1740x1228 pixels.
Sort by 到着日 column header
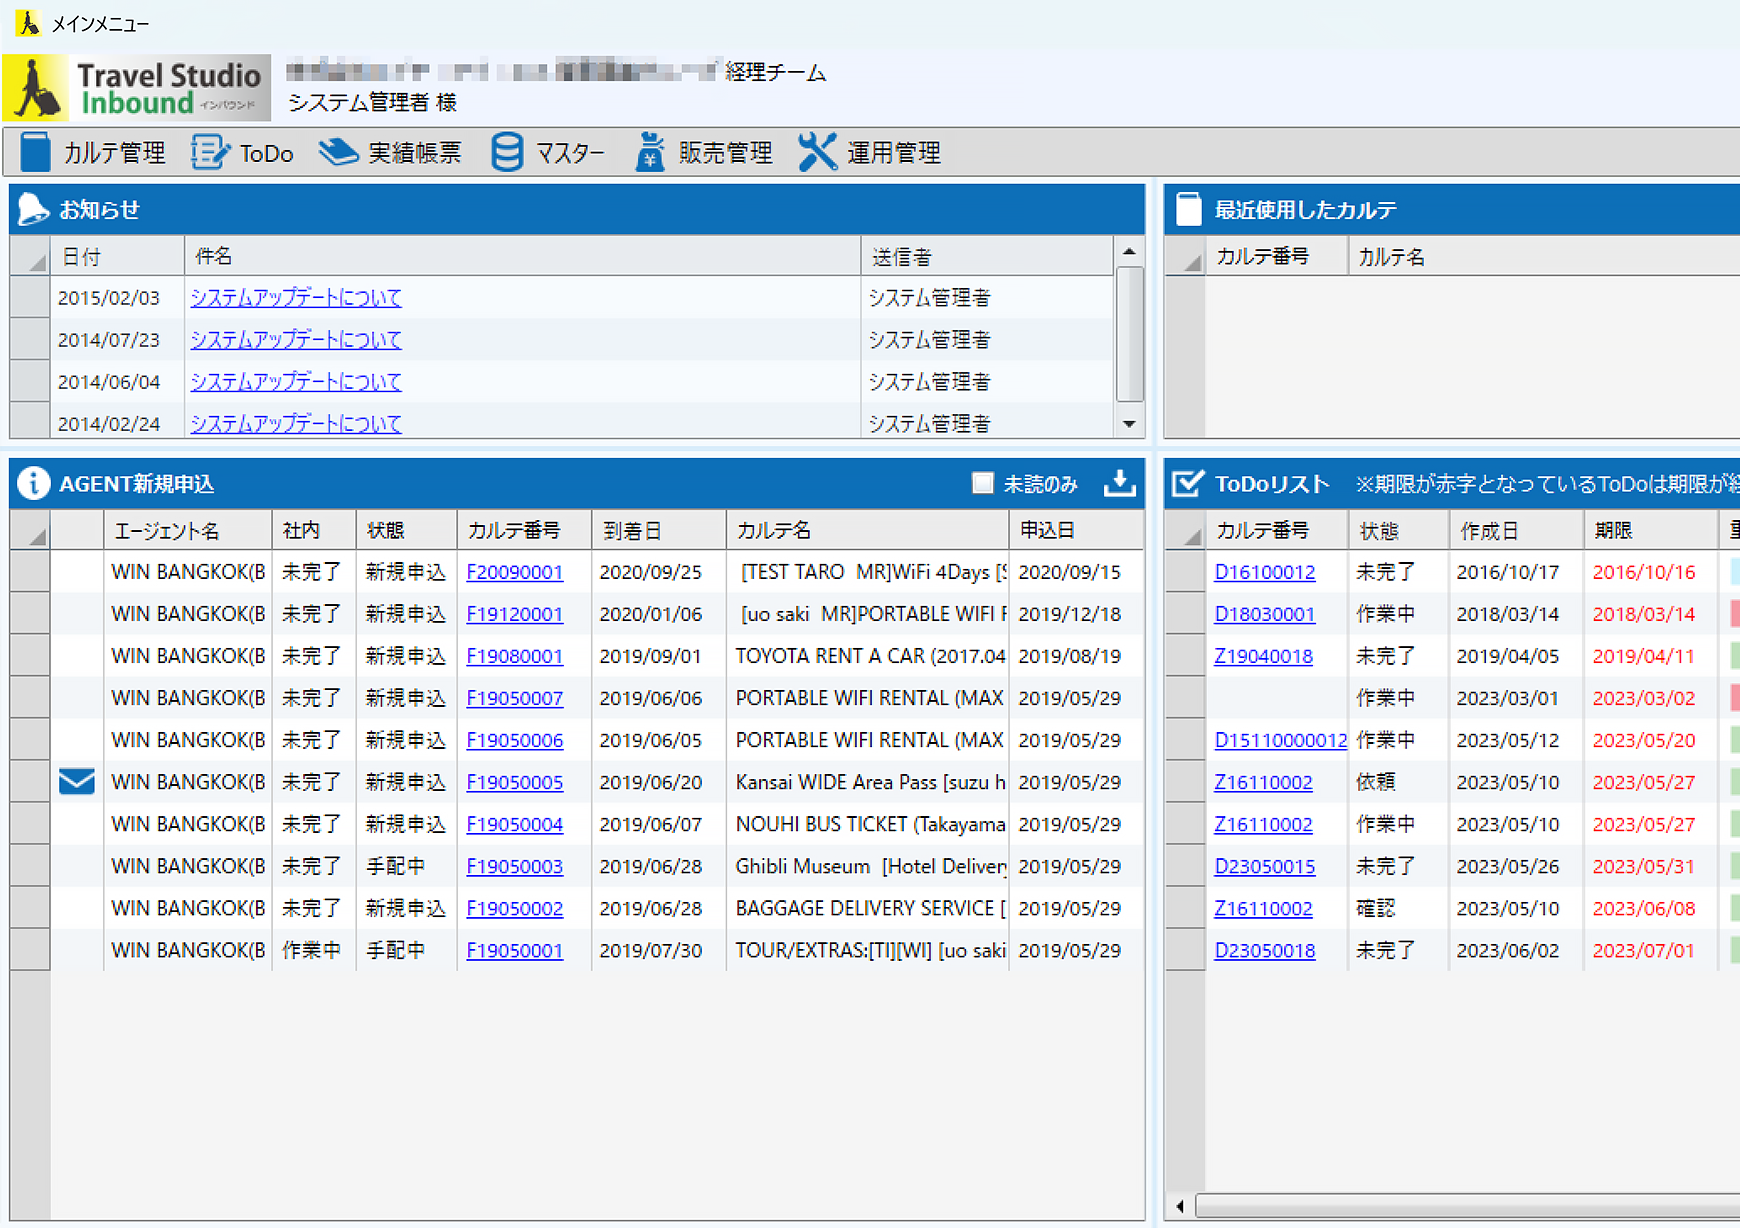tap(658, 530)
